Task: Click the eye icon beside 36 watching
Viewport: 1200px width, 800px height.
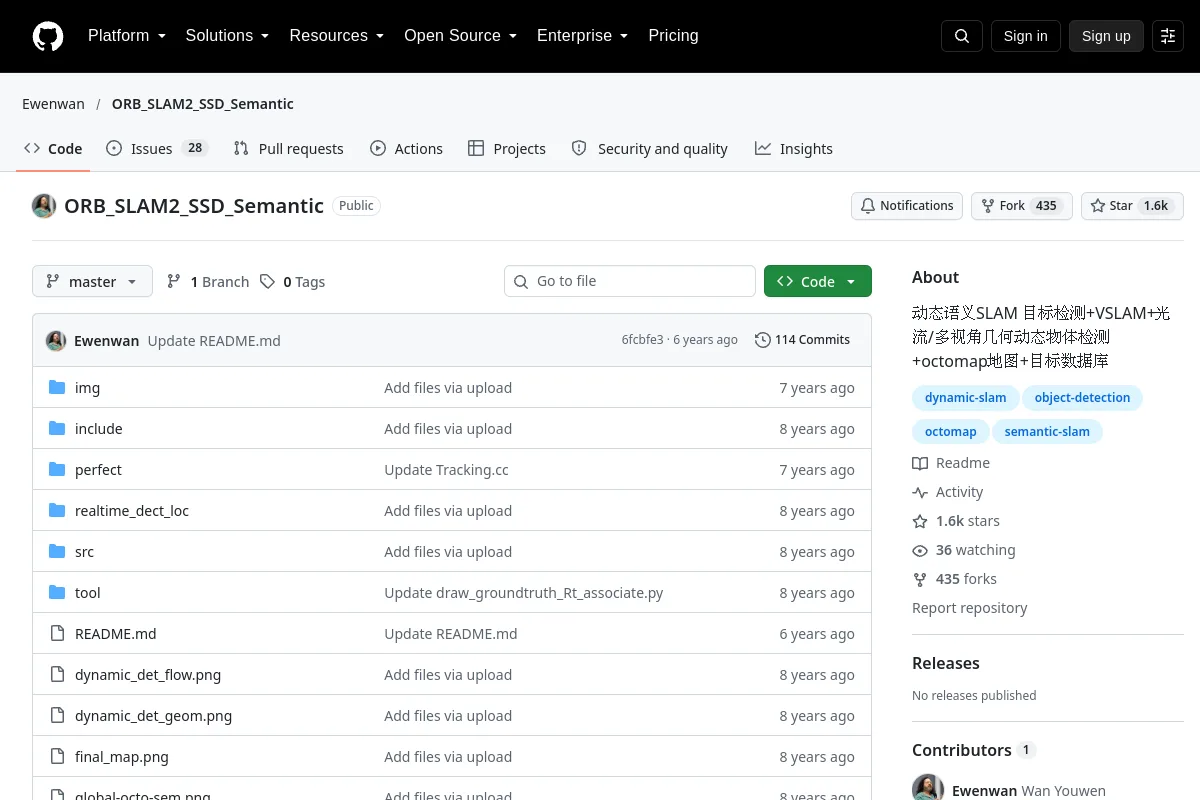Action: [x=920, y=550]
